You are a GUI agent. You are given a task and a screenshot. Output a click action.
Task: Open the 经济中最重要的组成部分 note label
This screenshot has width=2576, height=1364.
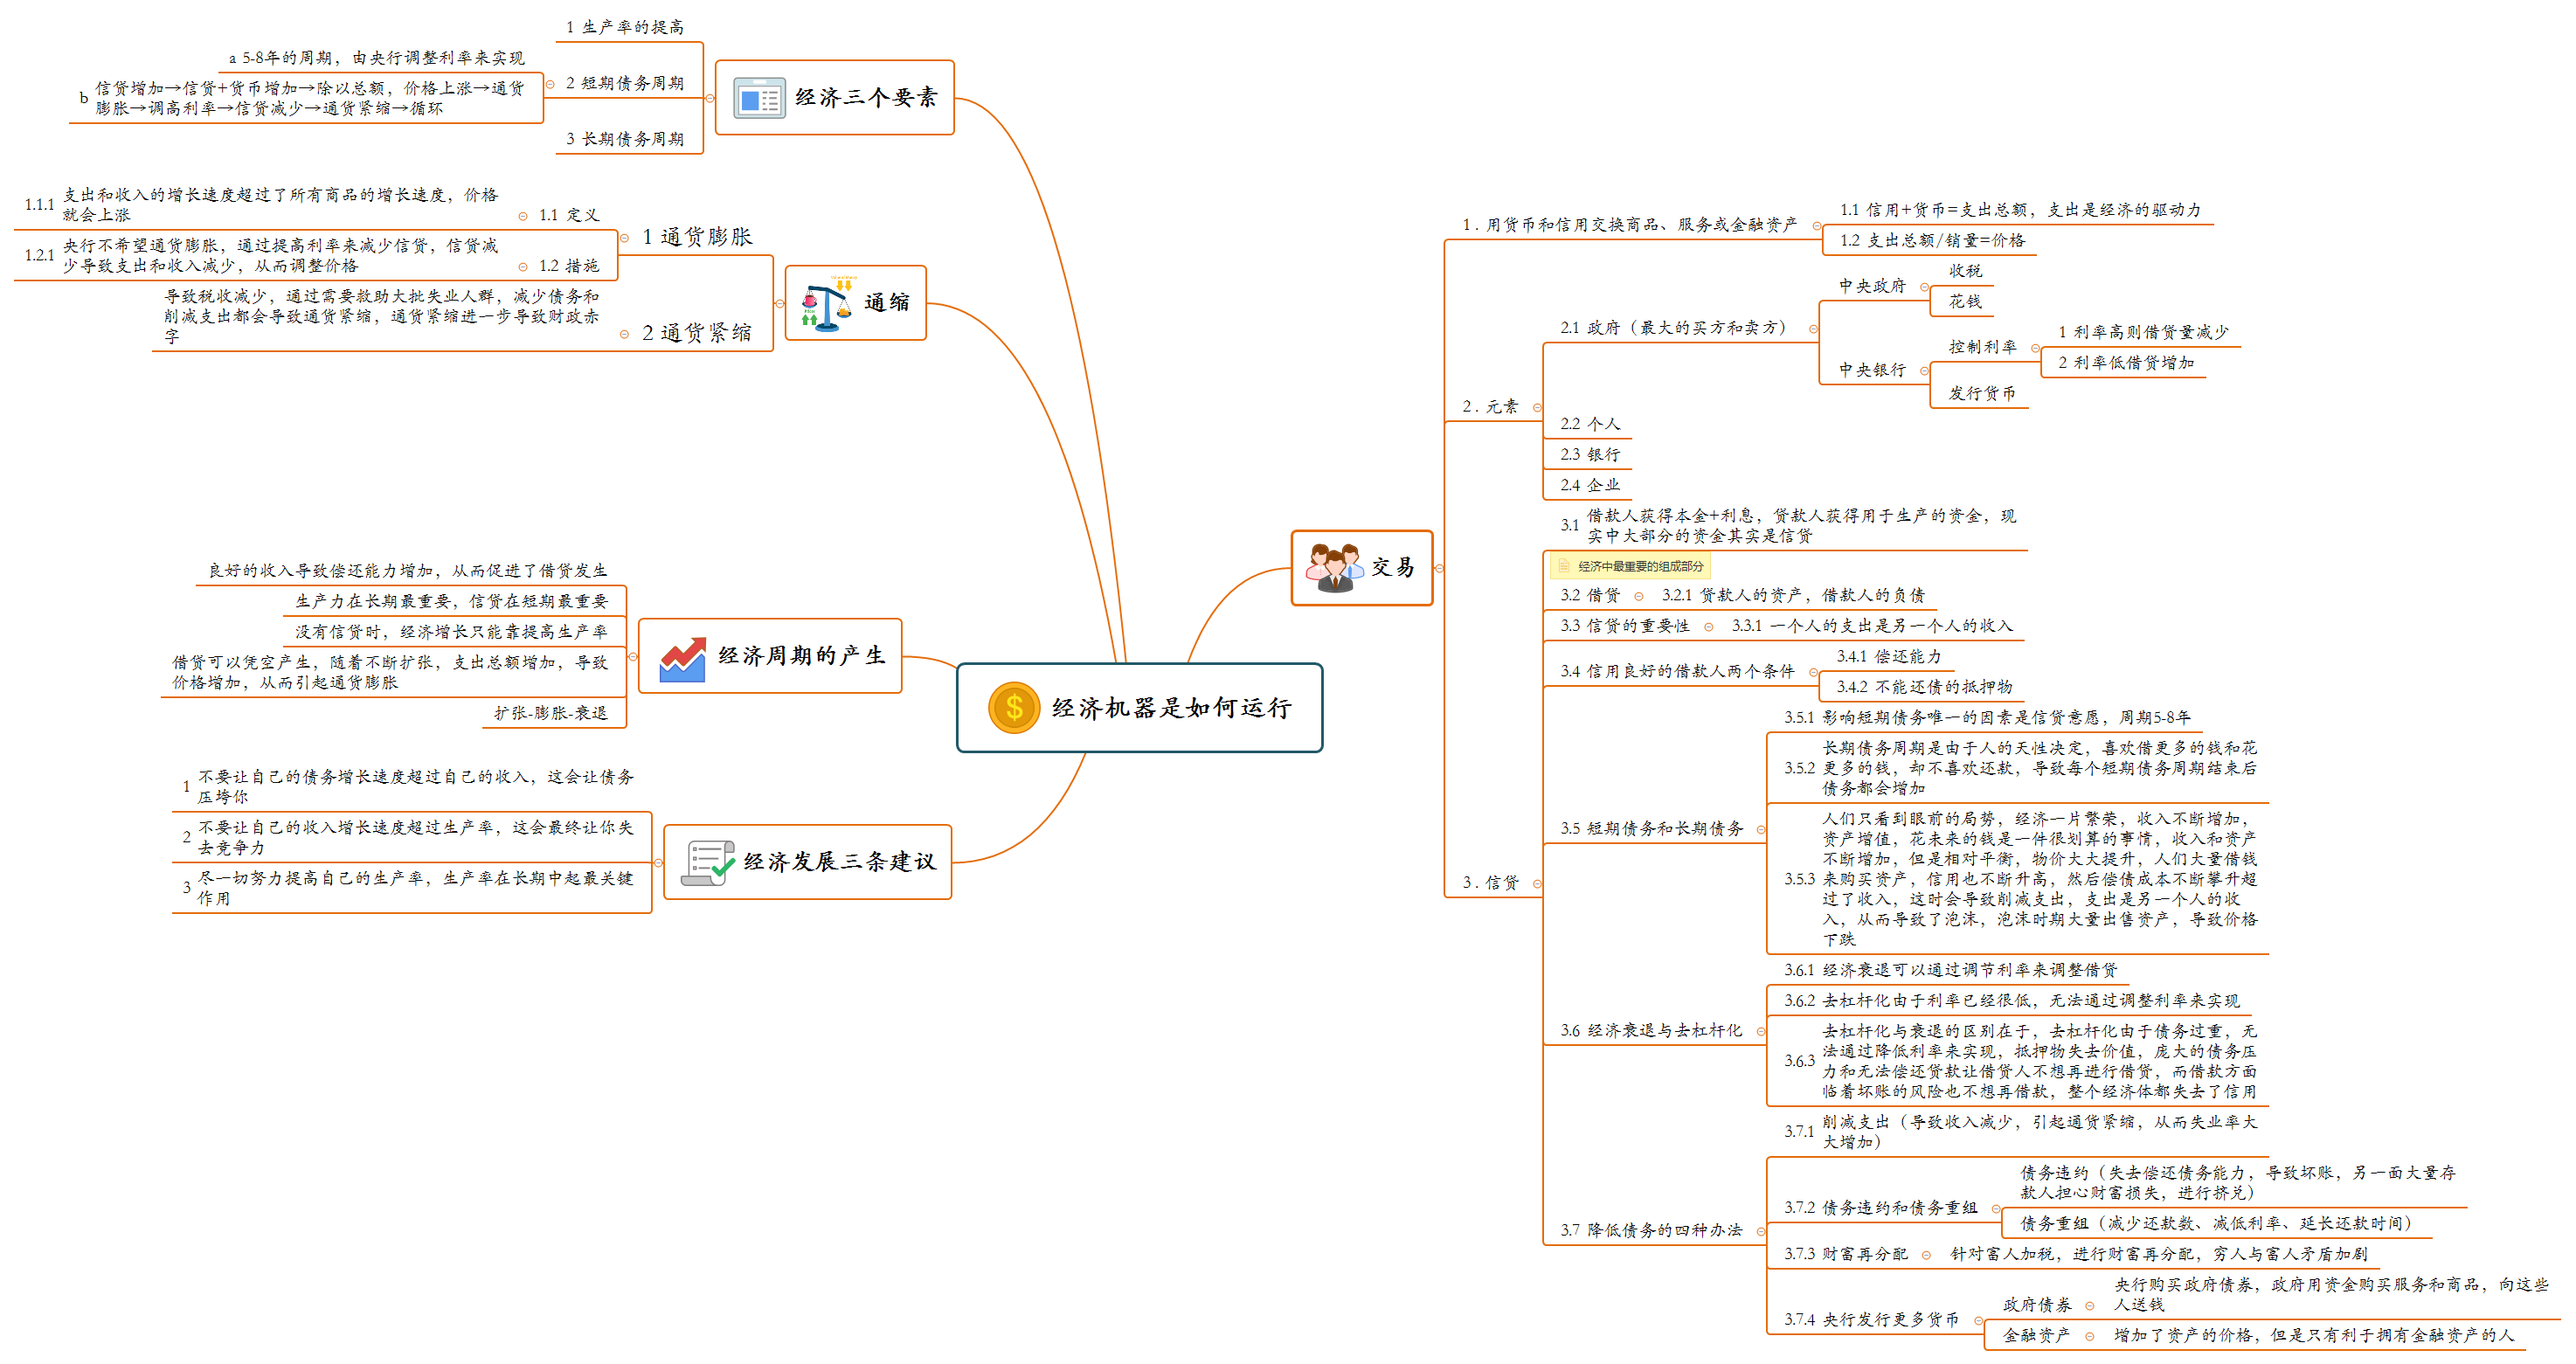point(1640,567)
